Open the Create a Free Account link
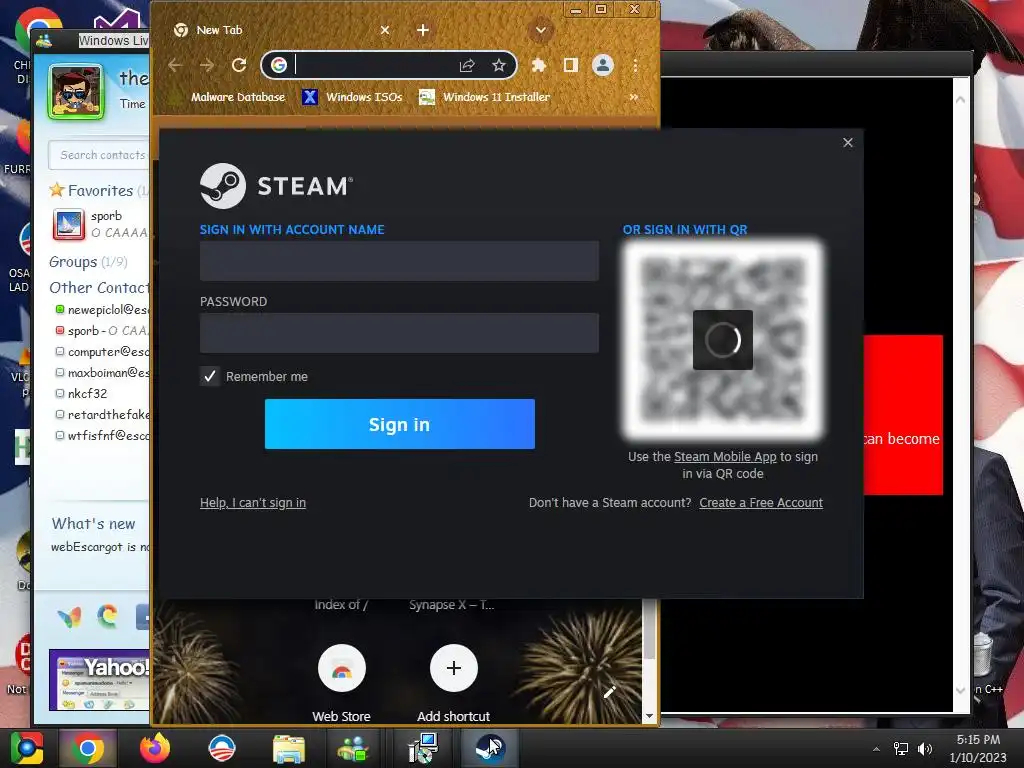1024x768 pixels. coord(761,503)
